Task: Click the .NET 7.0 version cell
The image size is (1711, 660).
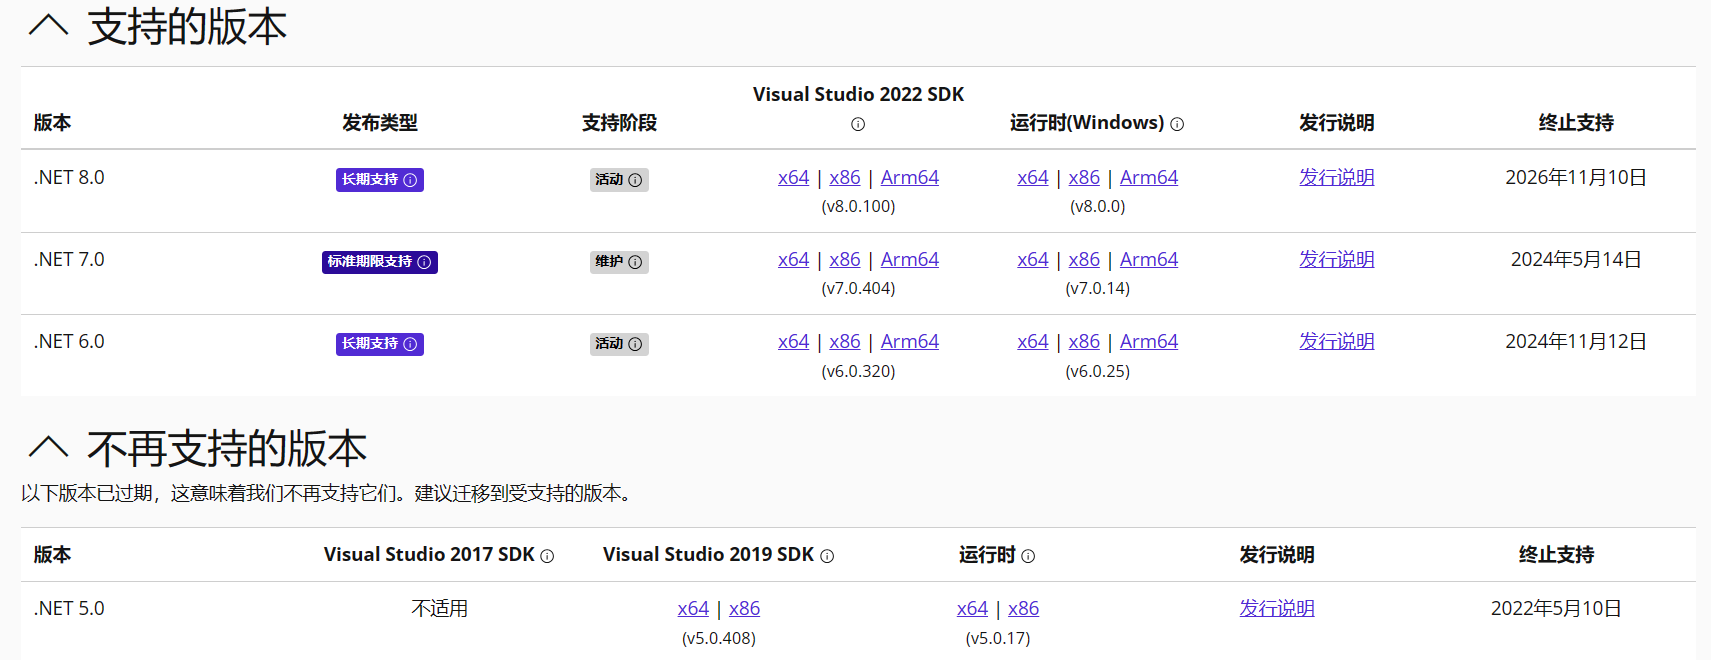Action: (x=69, y=259)
